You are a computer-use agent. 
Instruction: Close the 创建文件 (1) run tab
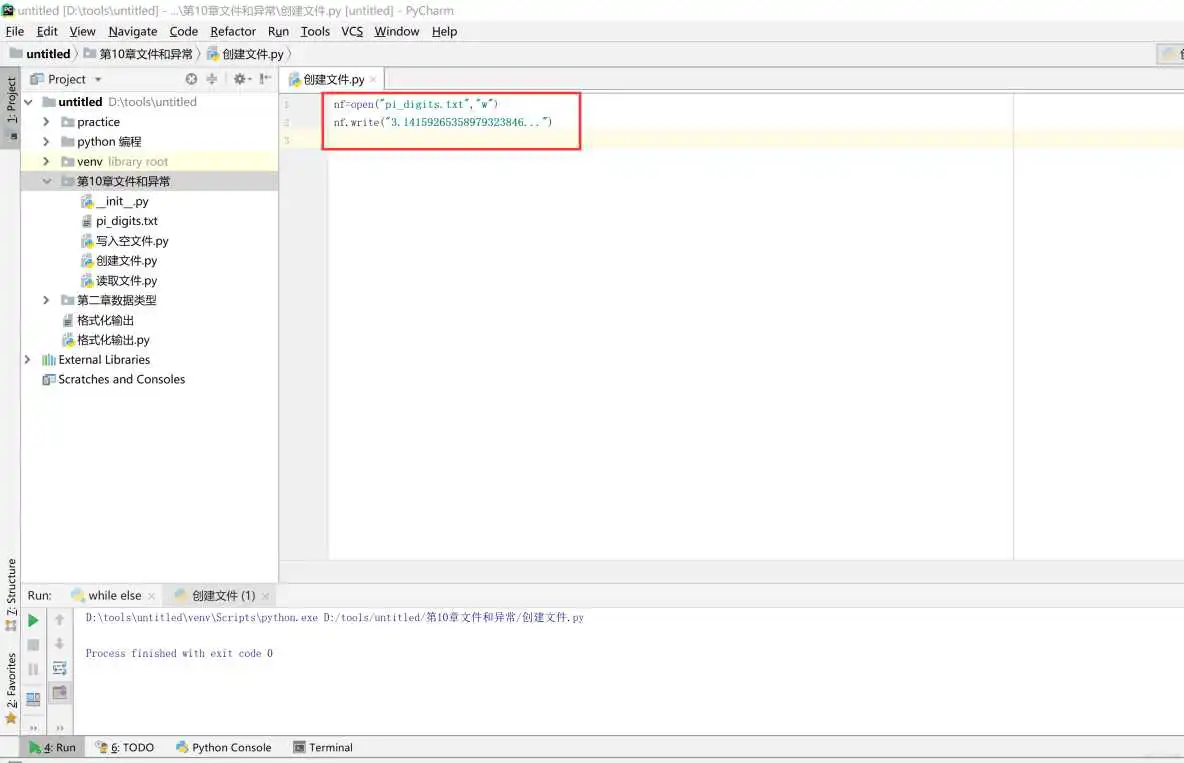pyautogui.click(x=265, y=596)
